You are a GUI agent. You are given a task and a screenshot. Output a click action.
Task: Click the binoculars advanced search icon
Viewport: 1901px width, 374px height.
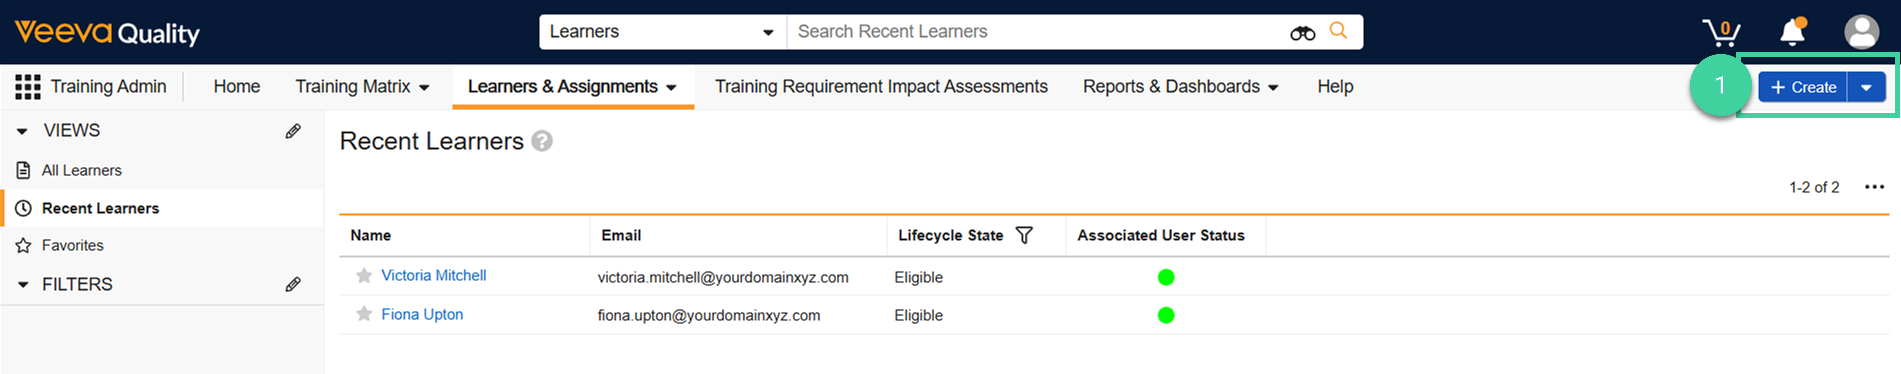point(1302,33)
